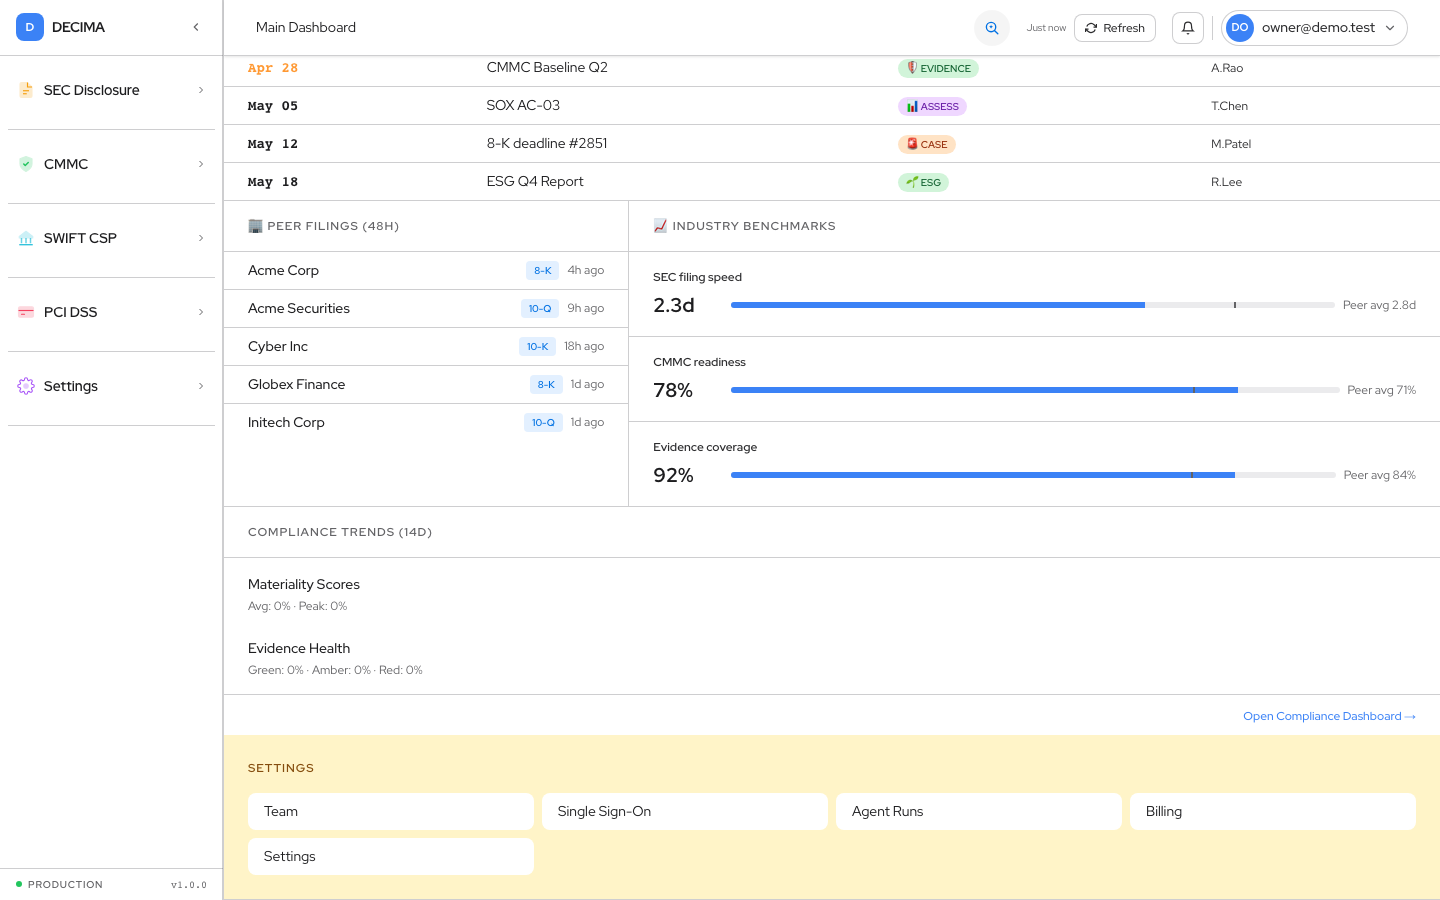
Task: Click the DECIMA logo icon
Action: pyautogui.click(x=30, y=27)
